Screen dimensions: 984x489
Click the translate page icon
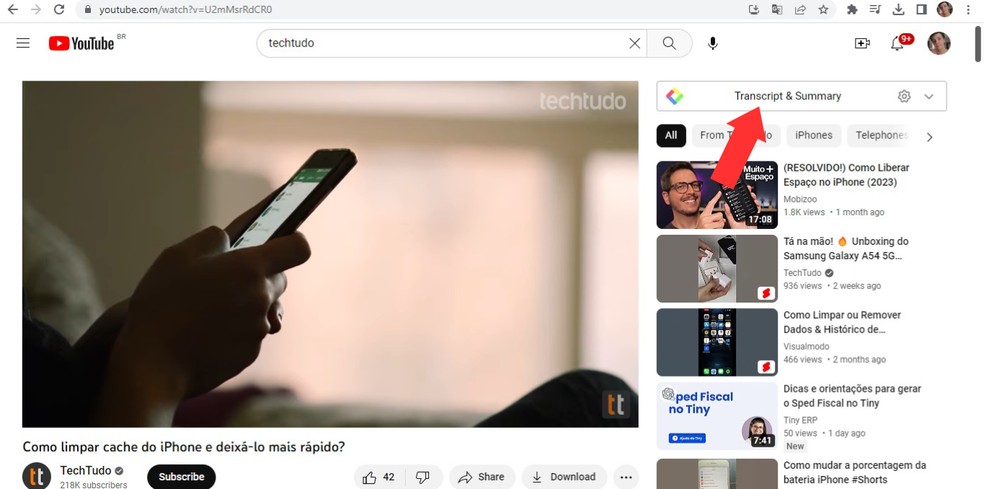(777, 9)
